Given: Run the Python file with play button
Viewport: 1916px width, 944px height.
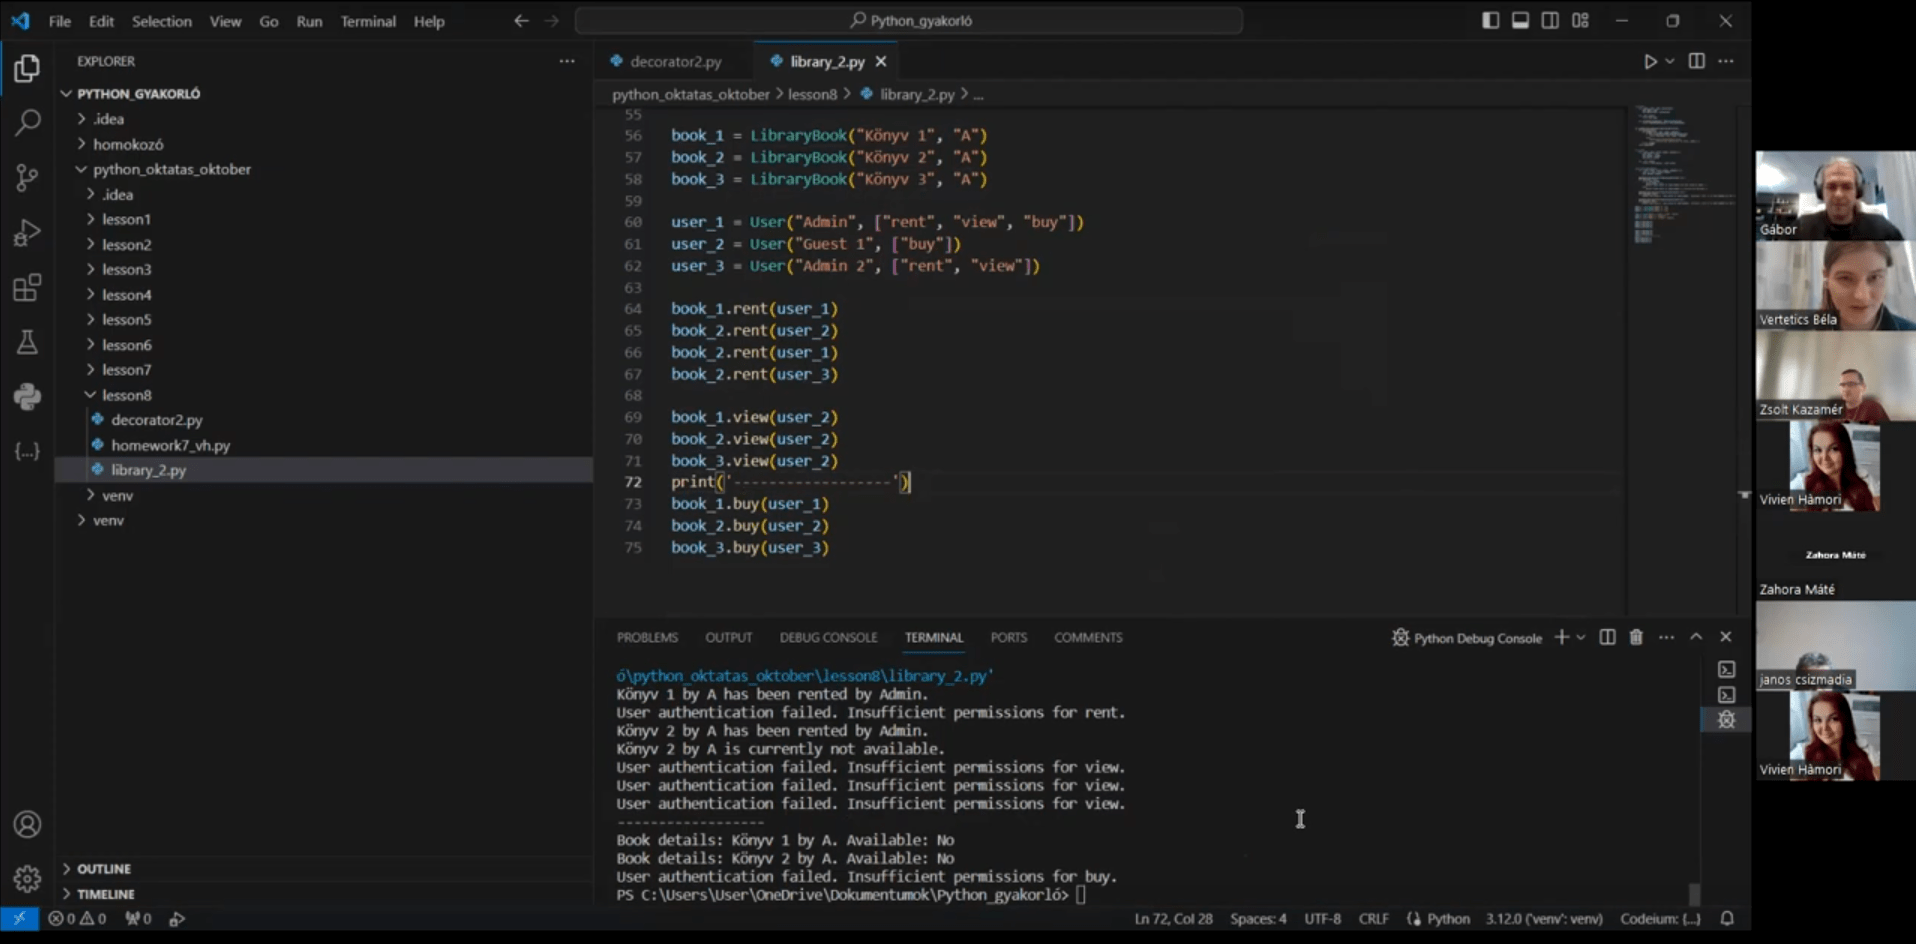Looking at the screenshot, I should [x=1650, y=61].
